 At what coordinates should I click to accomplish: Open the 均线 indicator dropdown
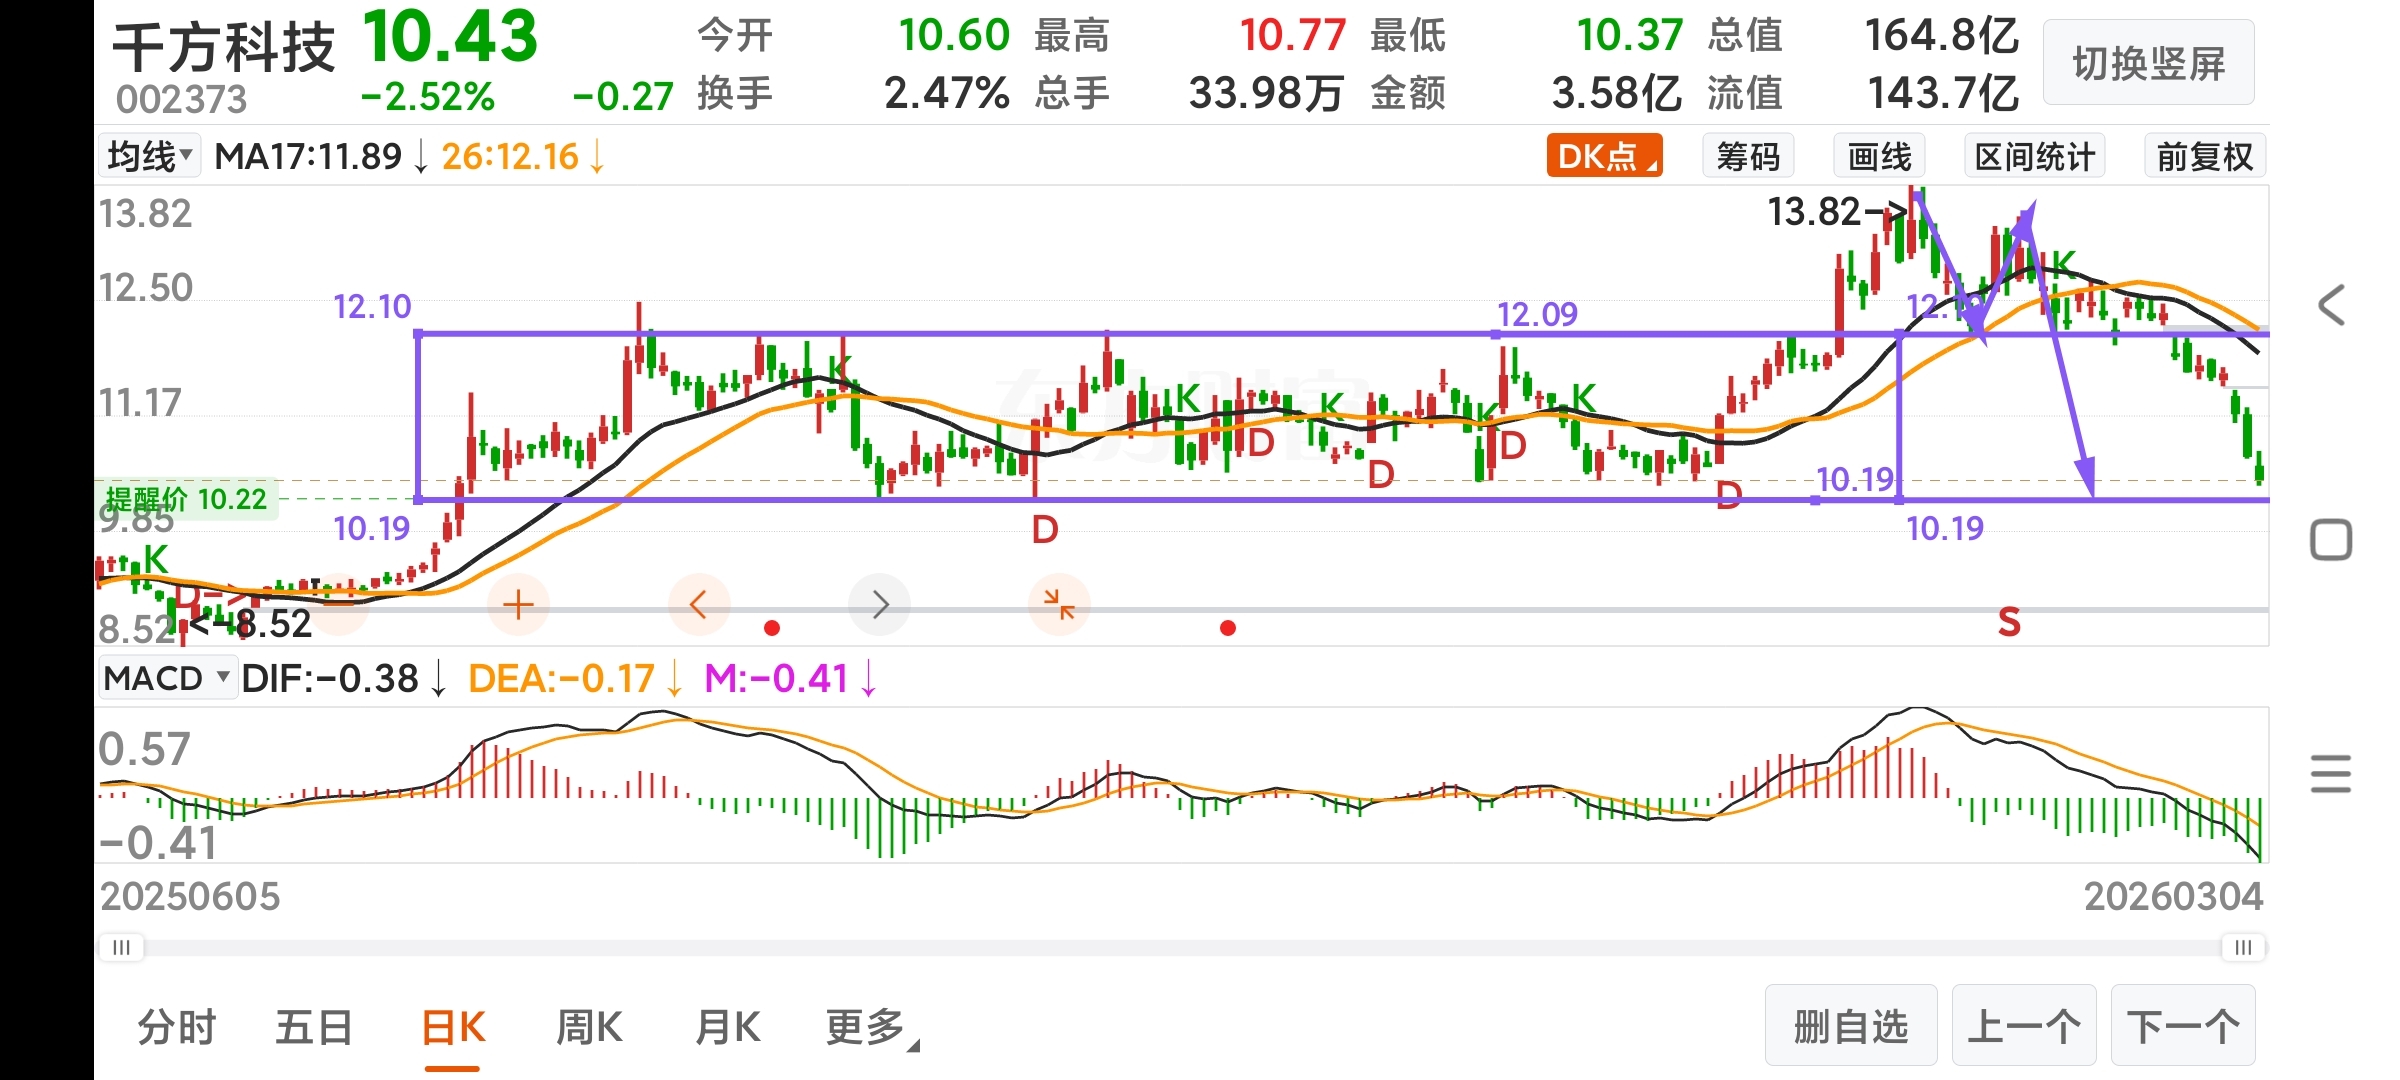tap(150, 157)
